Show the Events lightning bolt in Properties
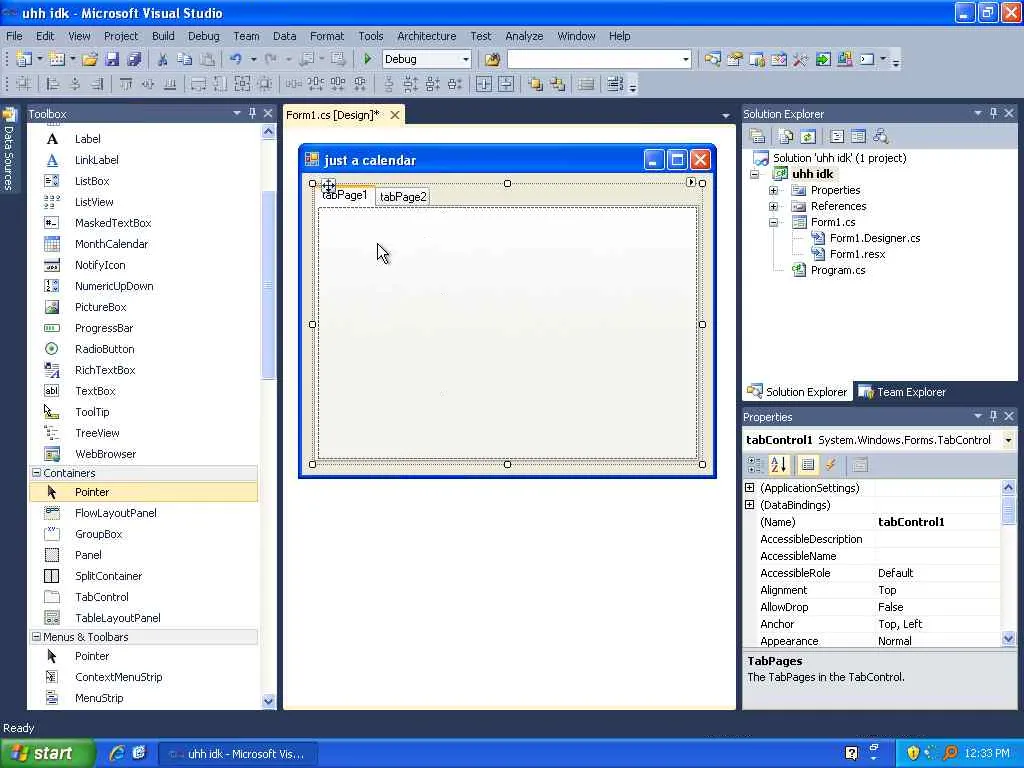The height and width of the screenshot is (768, 1024). pyautogui.click(x=830, y=465)
